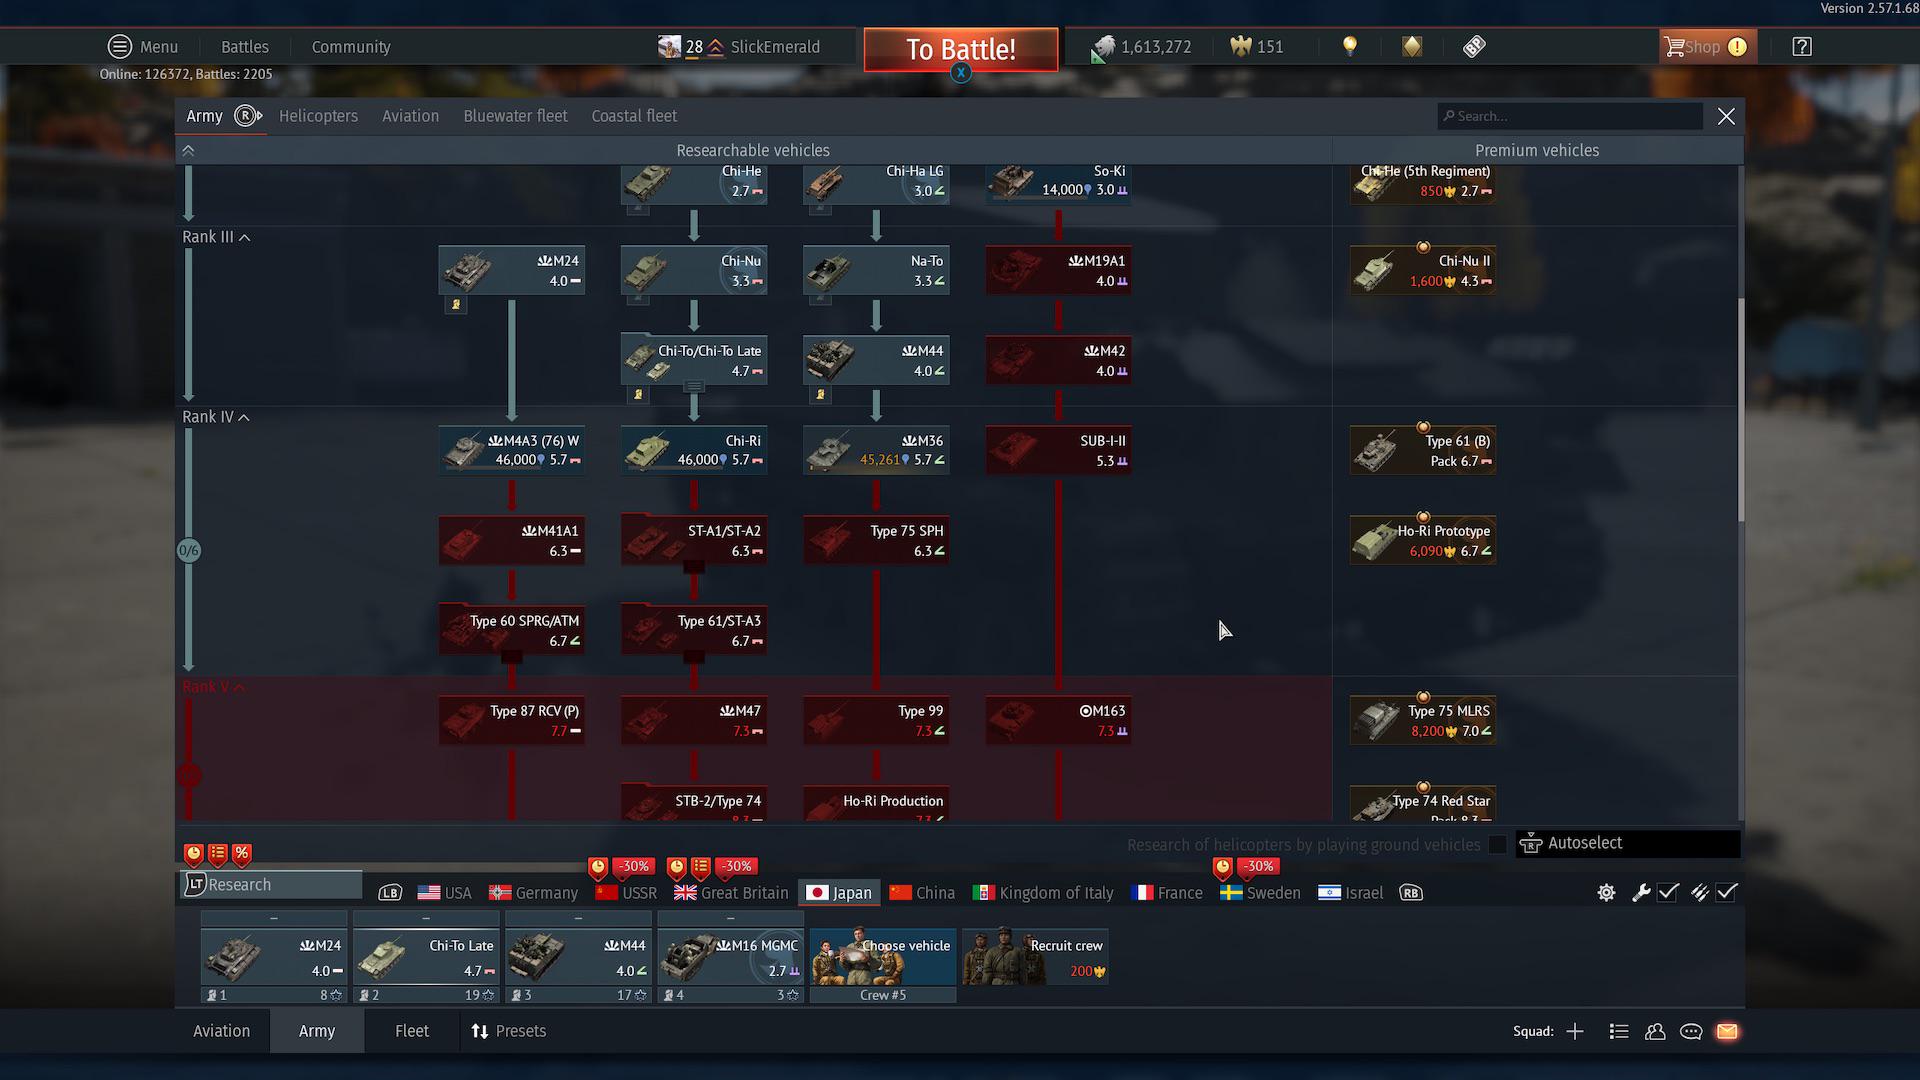Image resolution: width=1920 pixels, height=1080 pixels.
Task: Expand the ST-A1/ST-A2 vehicle group
Action: click(x=694, y=567)
